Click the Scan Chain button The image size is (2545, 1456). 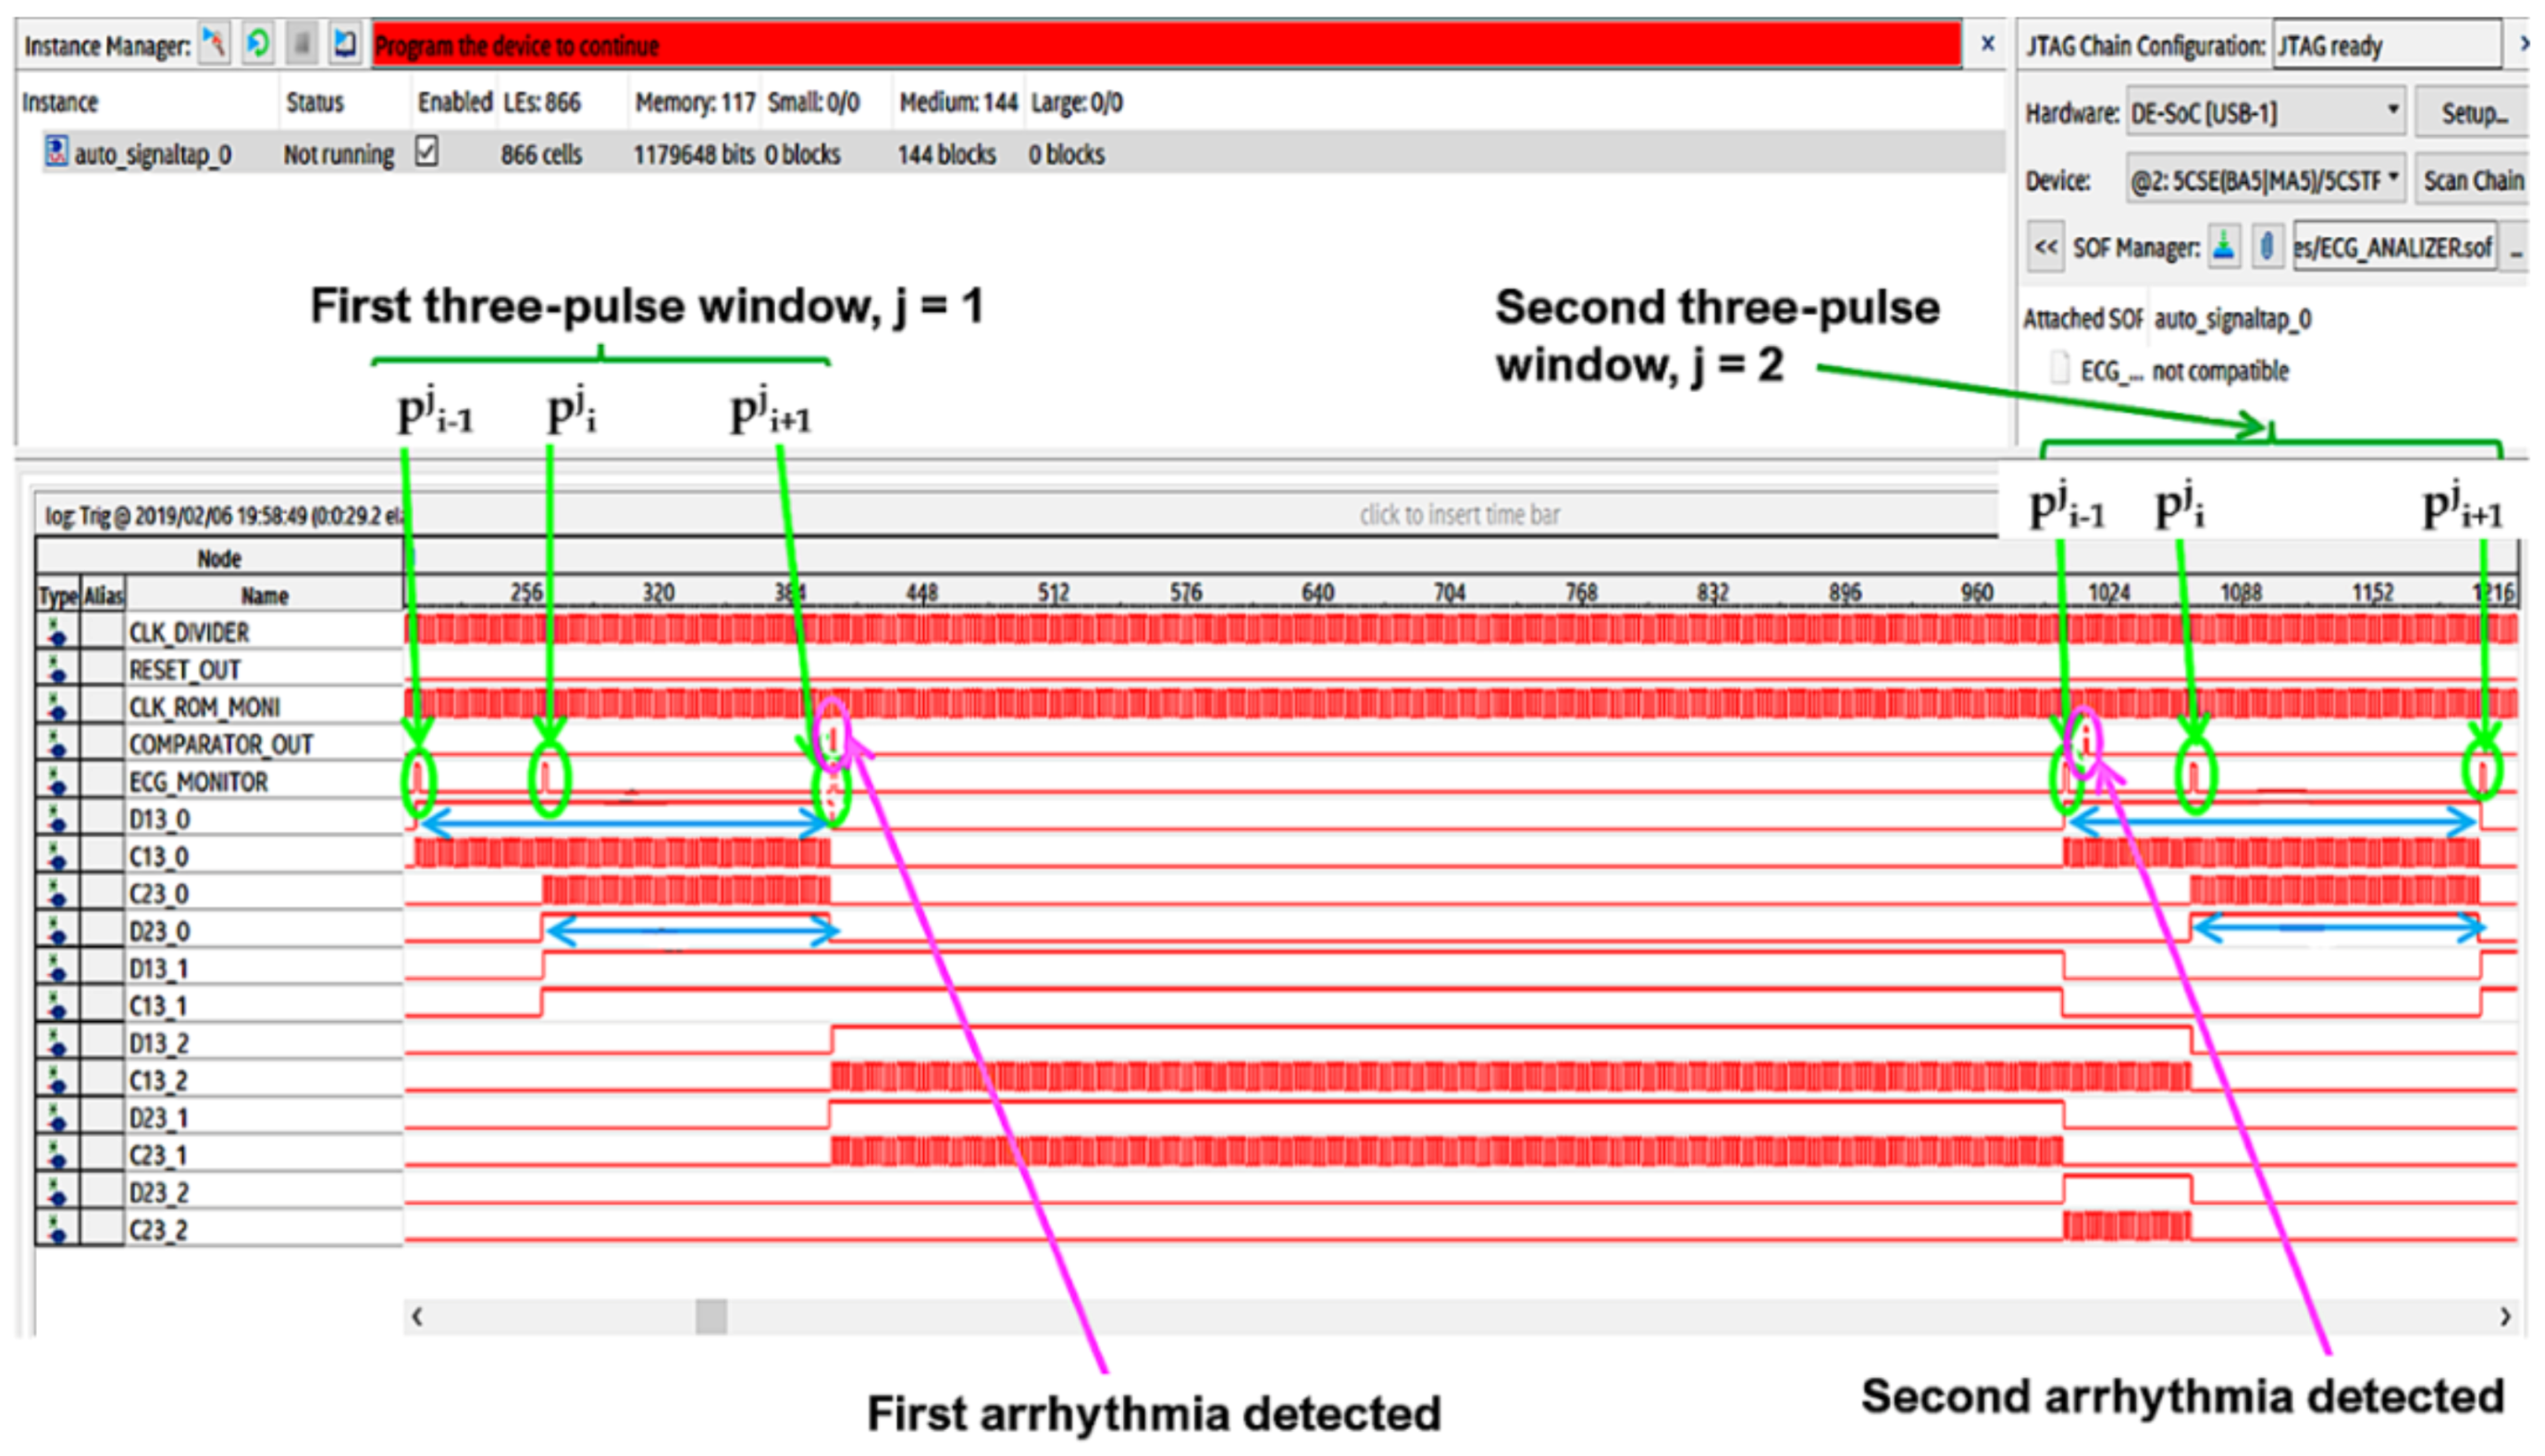pyautogui.click(x=2472, y=180)
